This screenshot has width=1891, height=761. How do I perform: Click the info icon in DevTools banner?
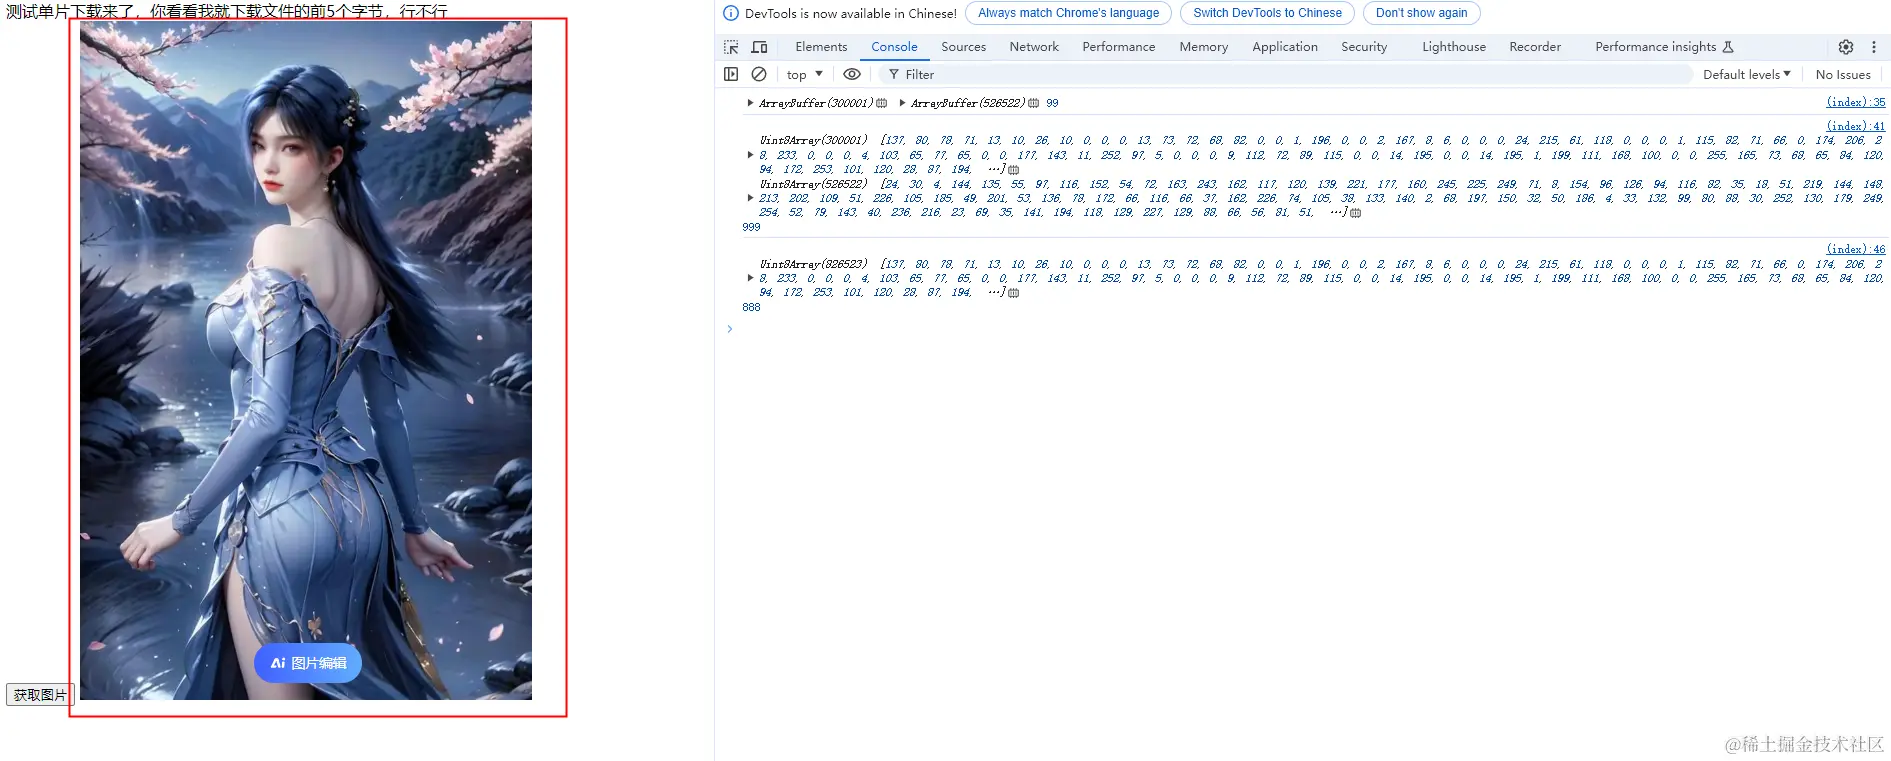[x=731, y=13]
